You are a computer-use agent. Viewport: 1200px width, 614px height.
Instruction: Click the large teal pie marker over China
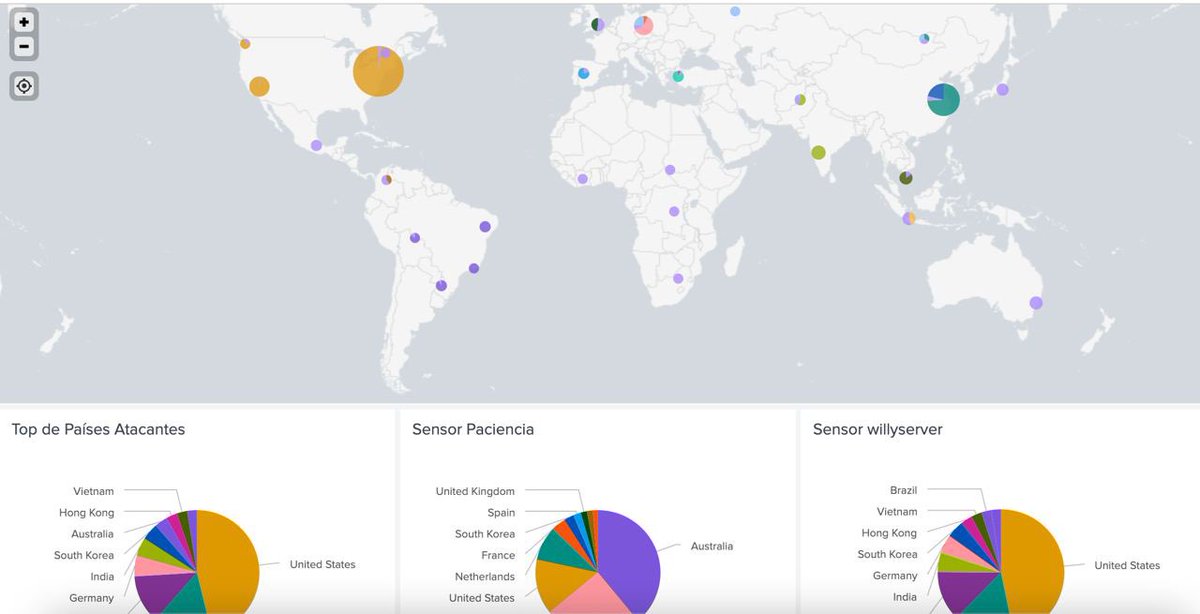coord(943,99)
